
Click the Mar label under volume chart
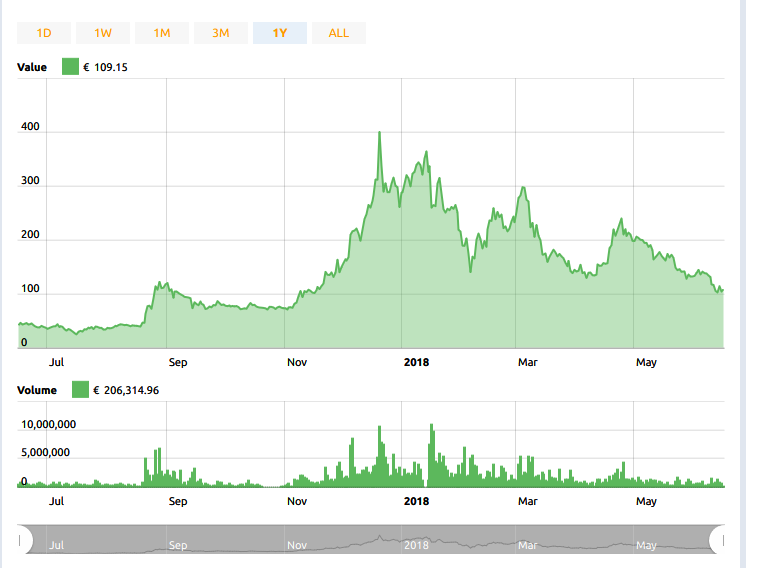coord(527,501)
